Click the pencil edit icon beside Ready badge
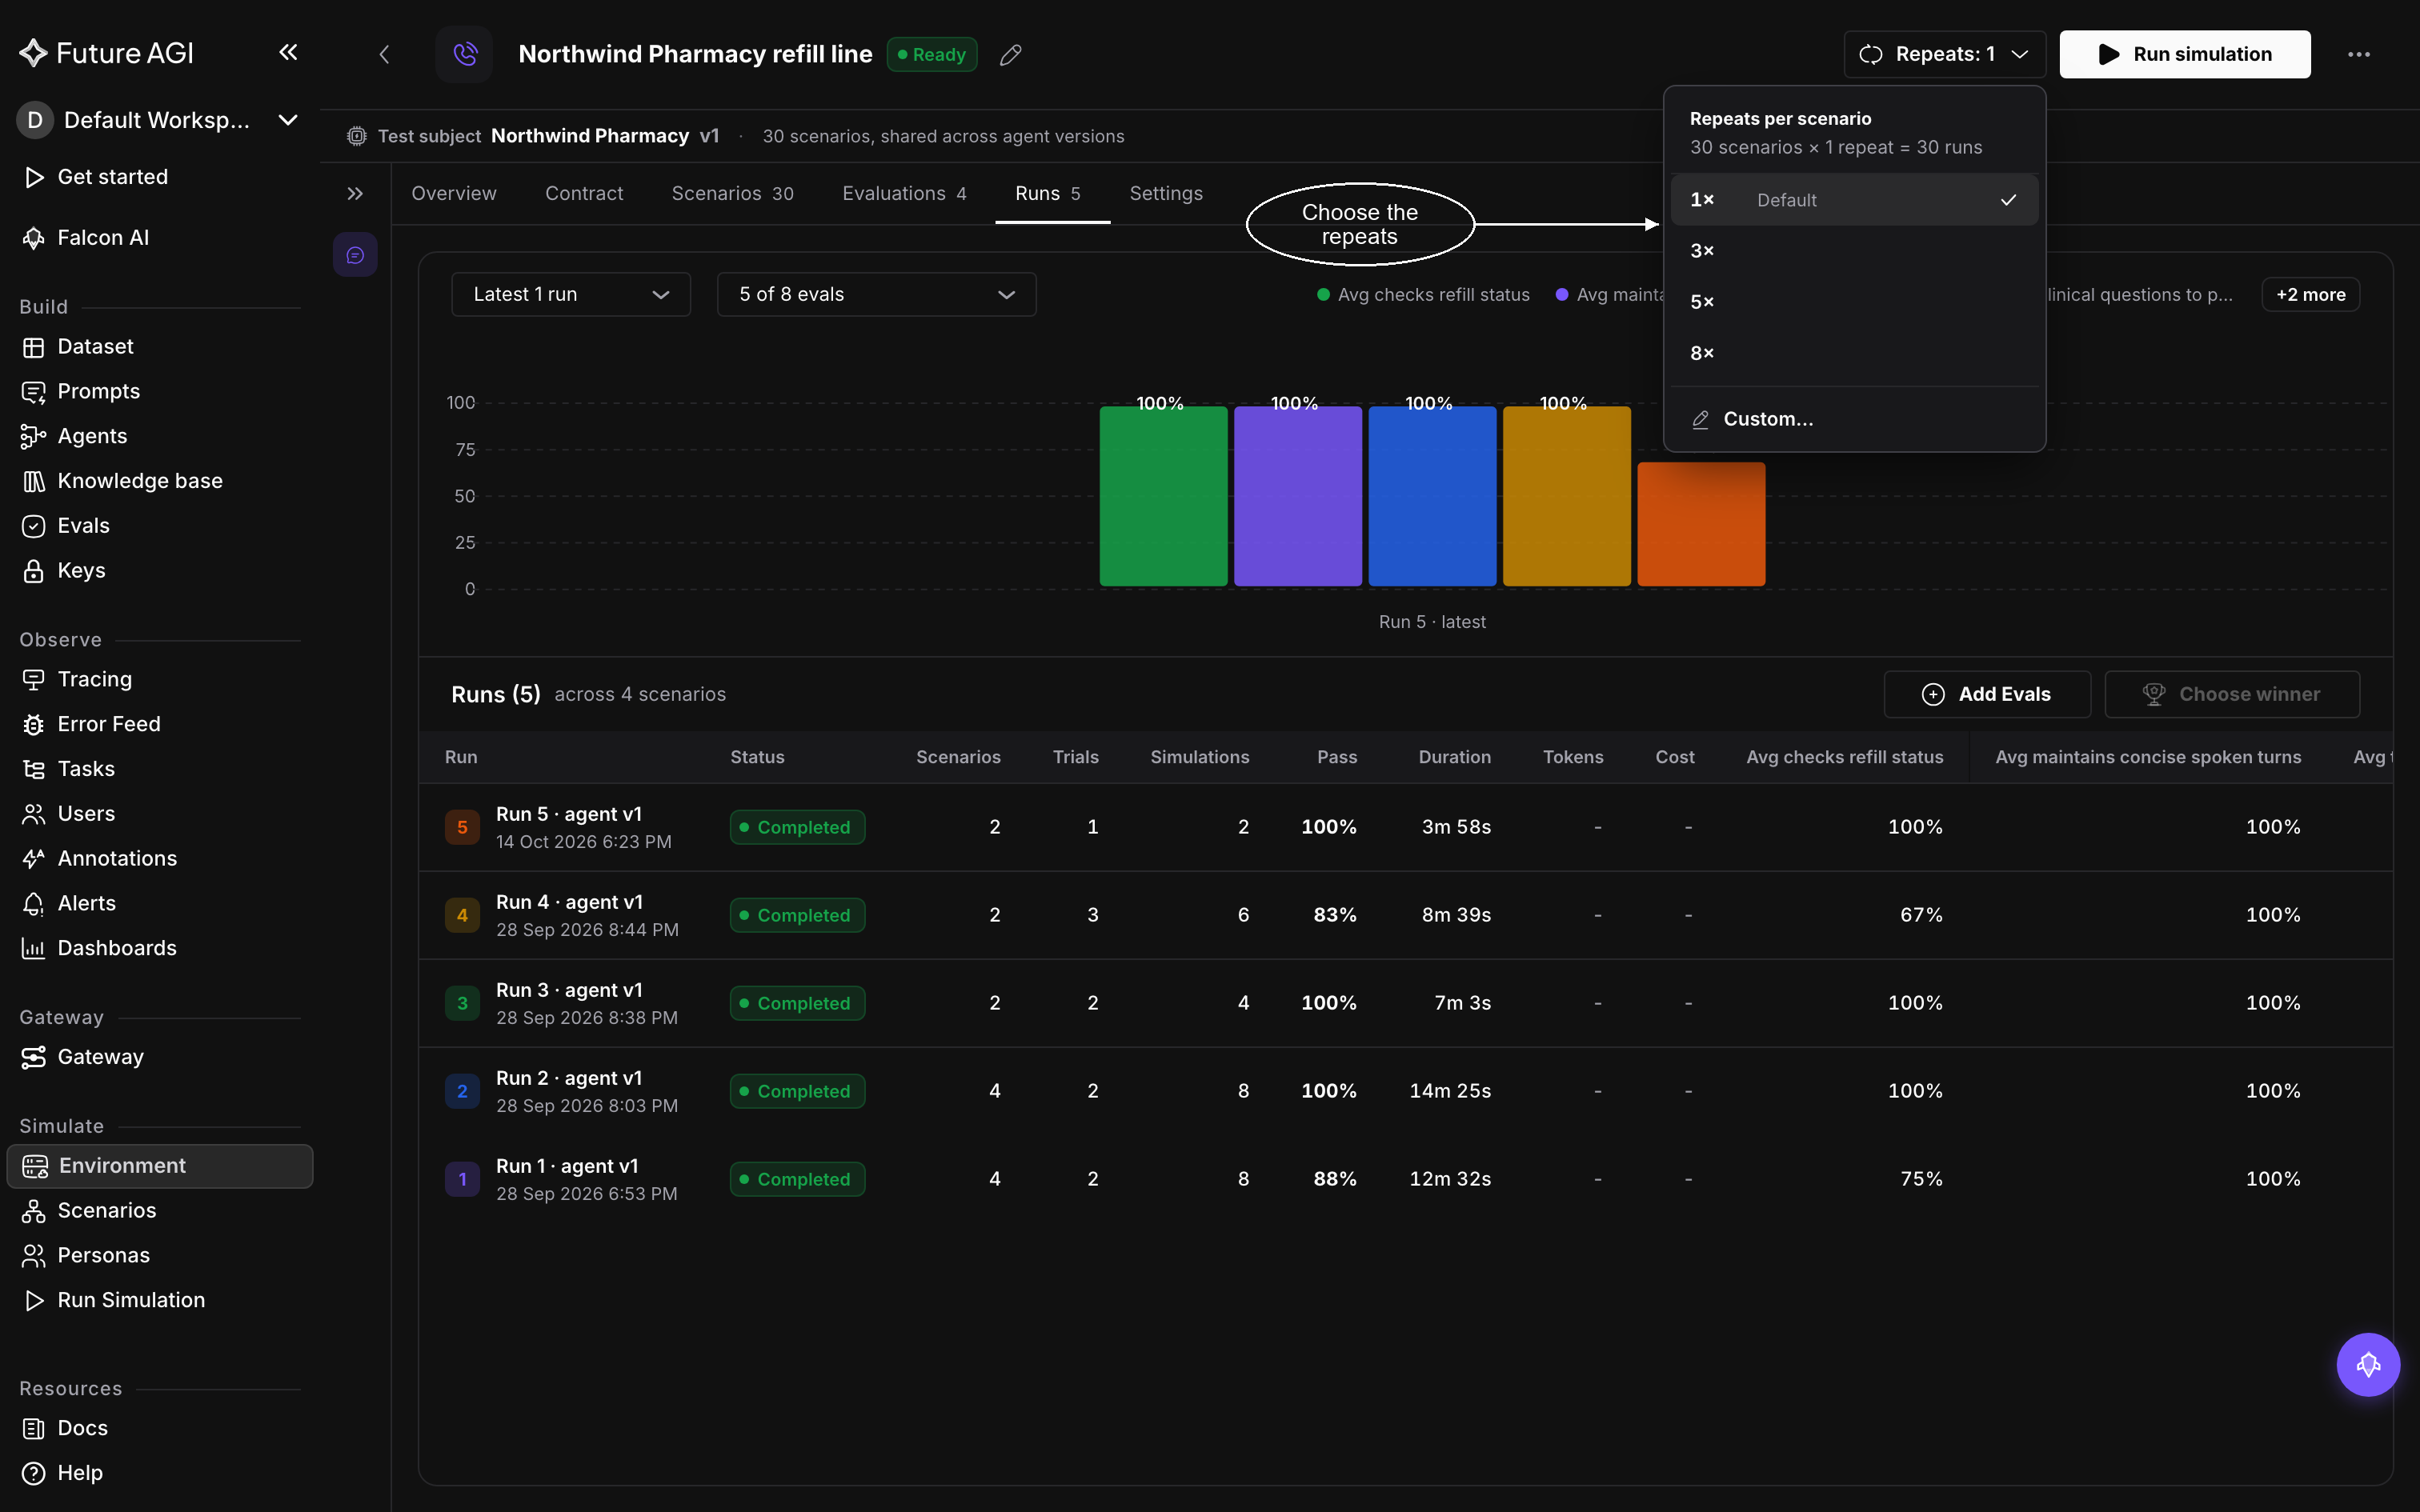This screenshot has width=2420, height=1512. click(x=1010, y=54)
